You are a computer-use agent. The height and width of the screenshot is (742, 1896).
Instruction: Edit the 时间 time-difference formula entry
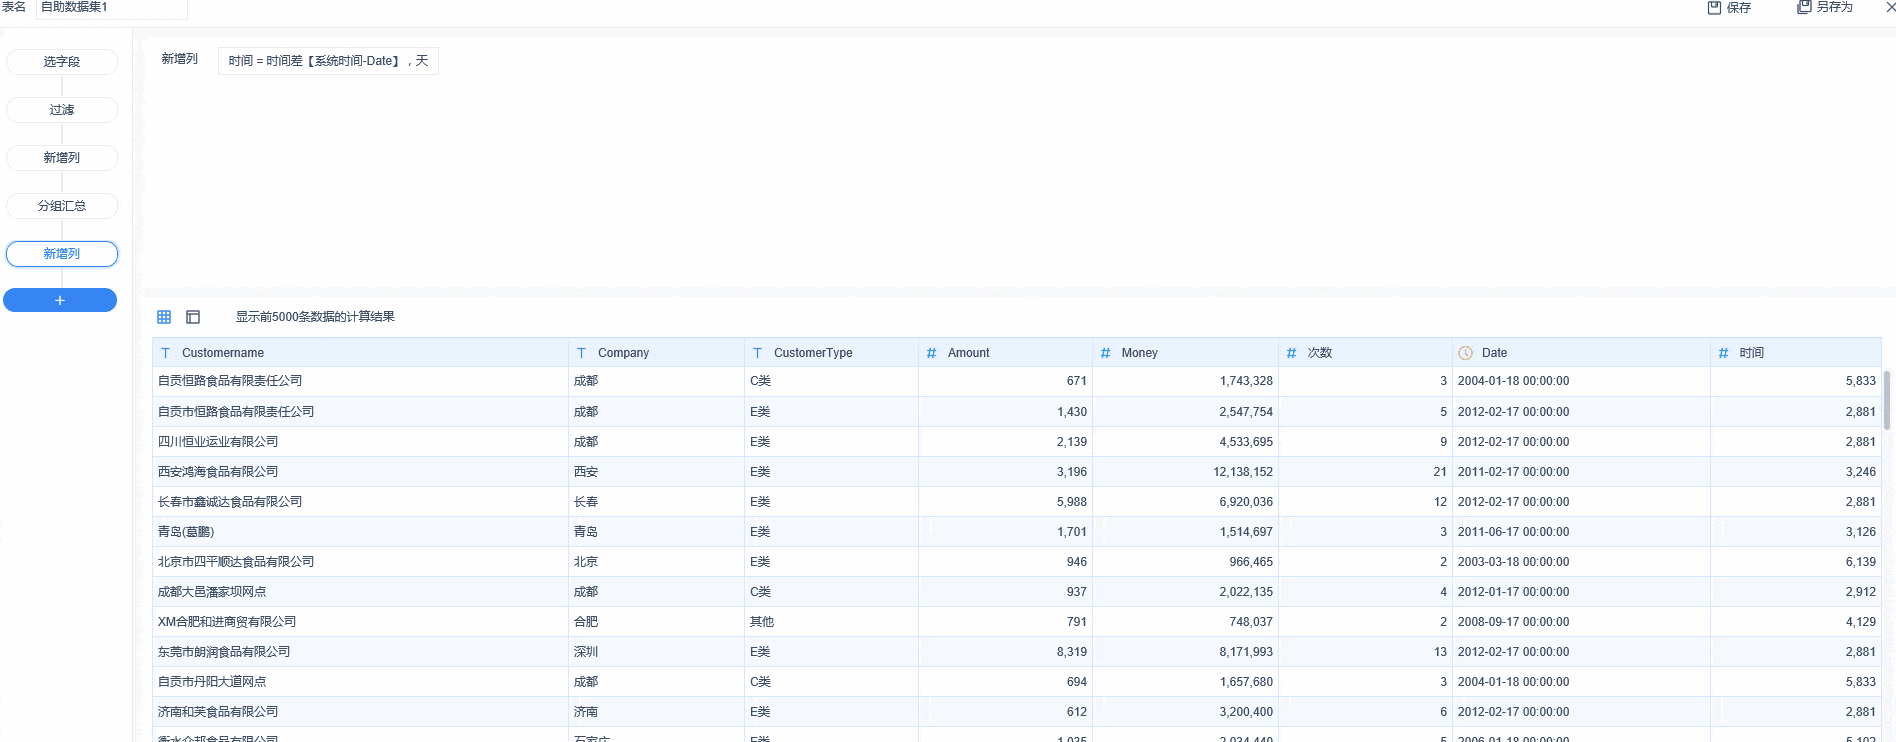tap(328, 61)
